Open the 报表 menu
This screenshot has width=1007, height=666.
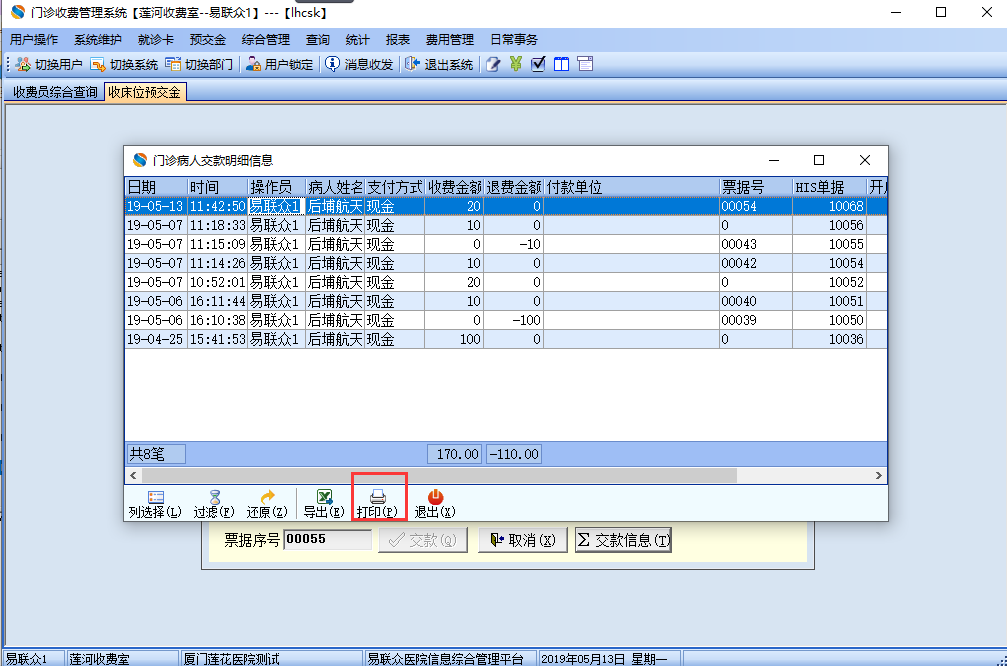coord(398,40)
